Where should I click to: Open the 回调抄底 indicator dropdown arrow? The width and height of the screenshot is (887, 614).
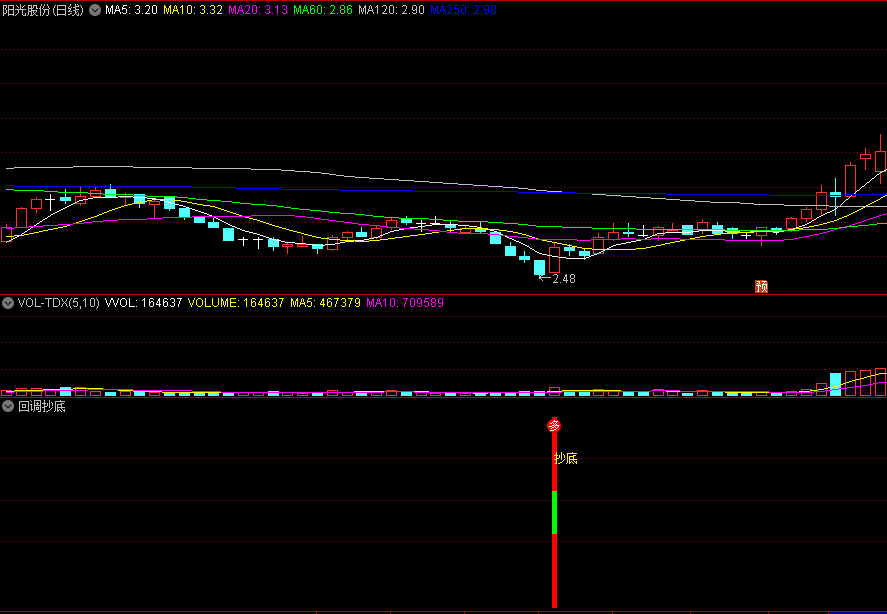8,406
